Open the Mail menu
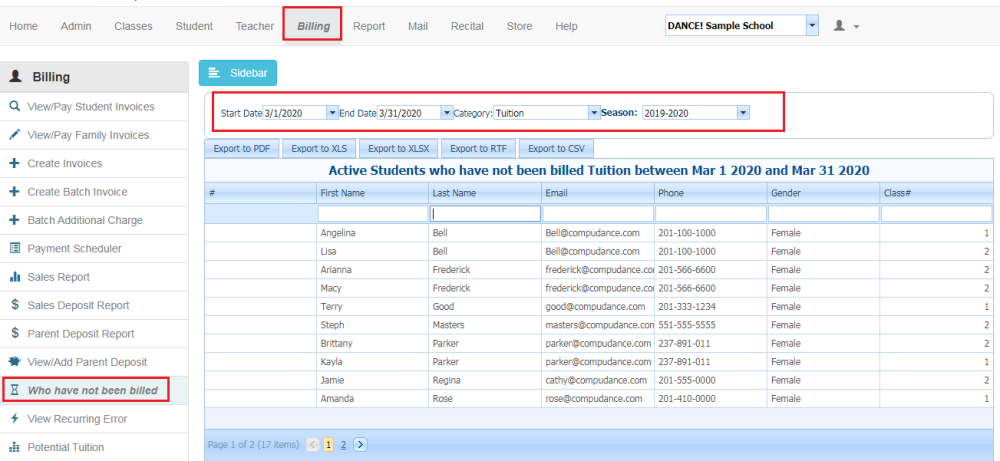This screenshot has width=1000, height=461. [x=418, y=26]
